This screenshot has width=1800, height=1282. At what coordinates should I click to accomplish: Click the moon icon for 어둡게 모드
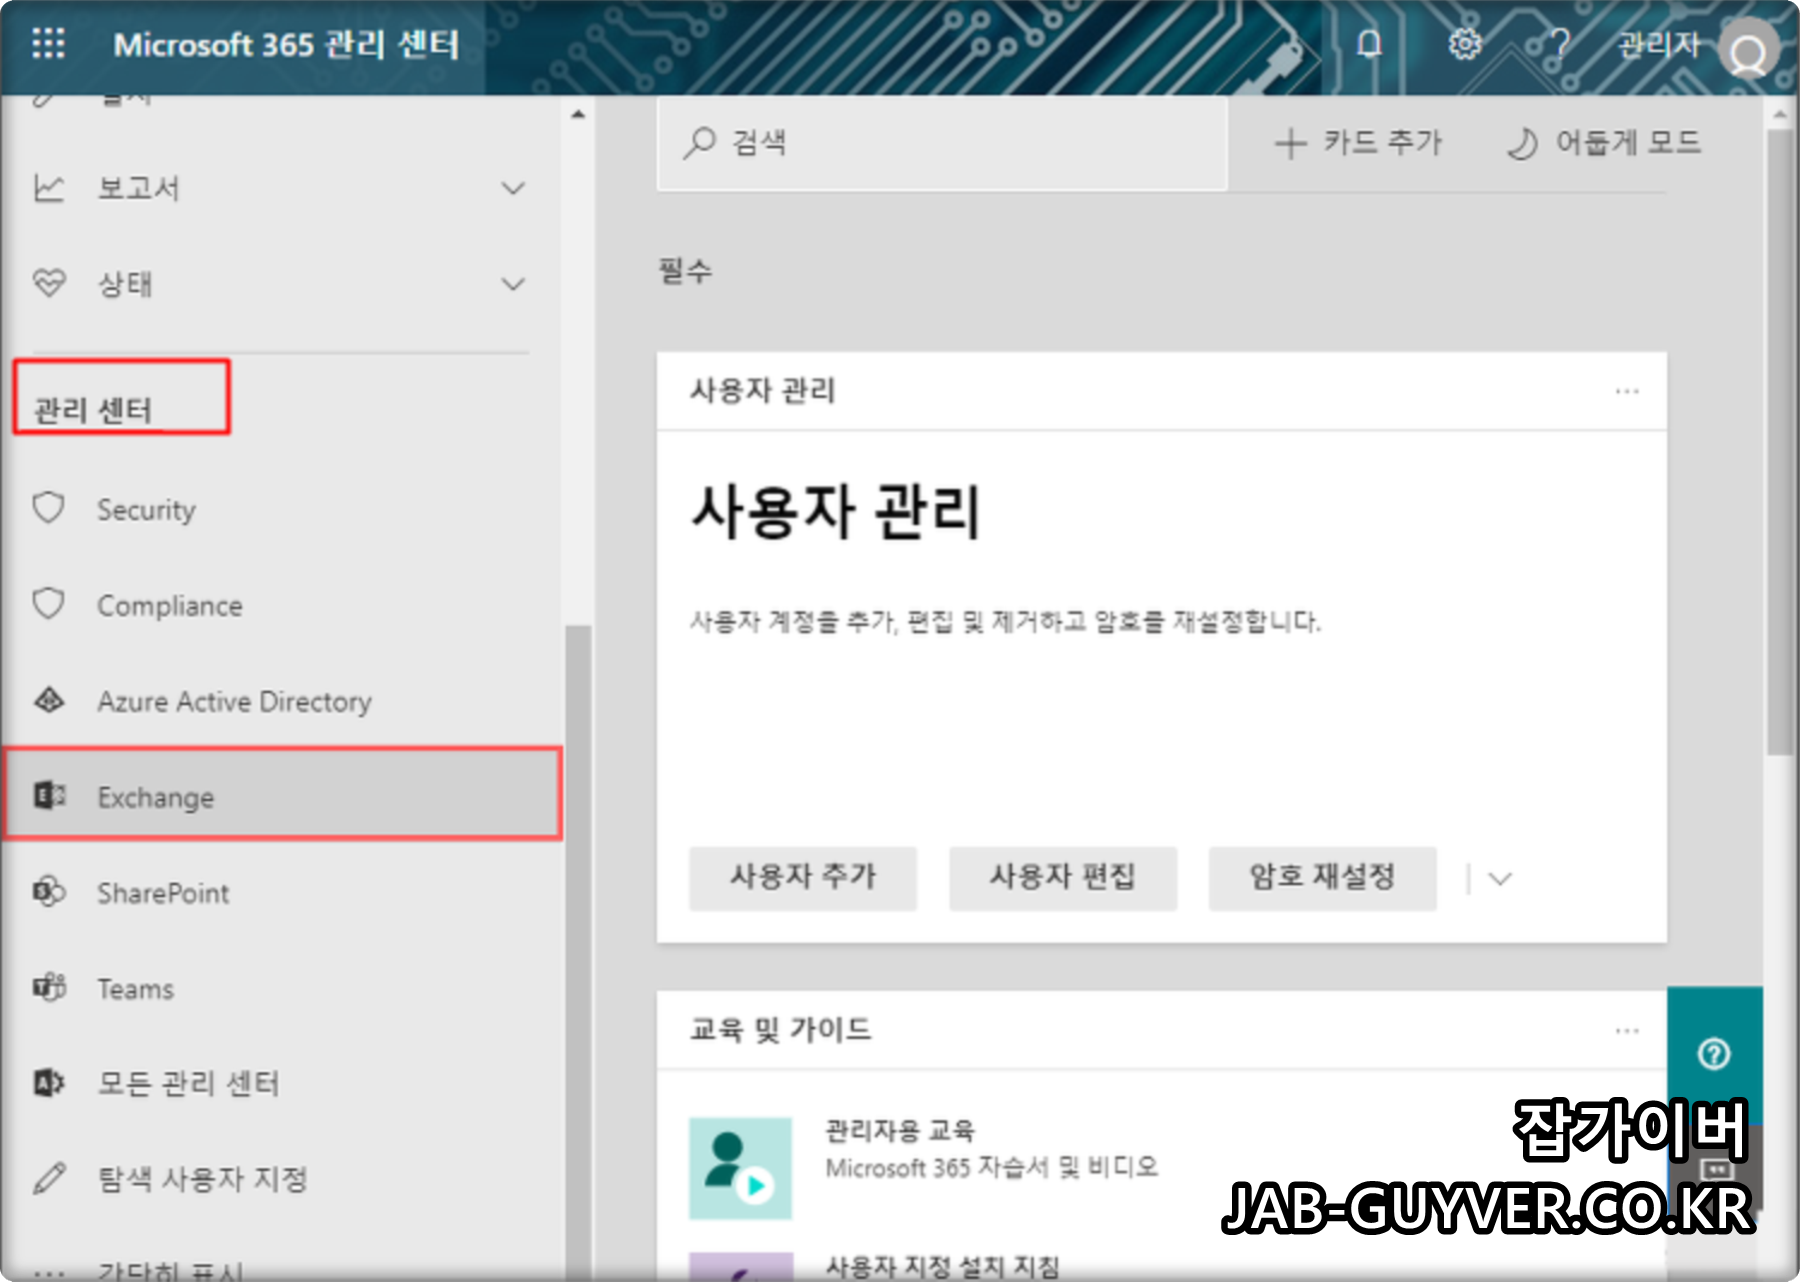(1522, 143)
